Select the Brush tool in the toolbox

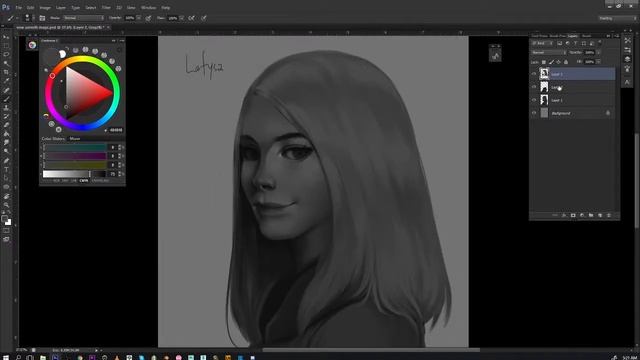pos(6,99)
